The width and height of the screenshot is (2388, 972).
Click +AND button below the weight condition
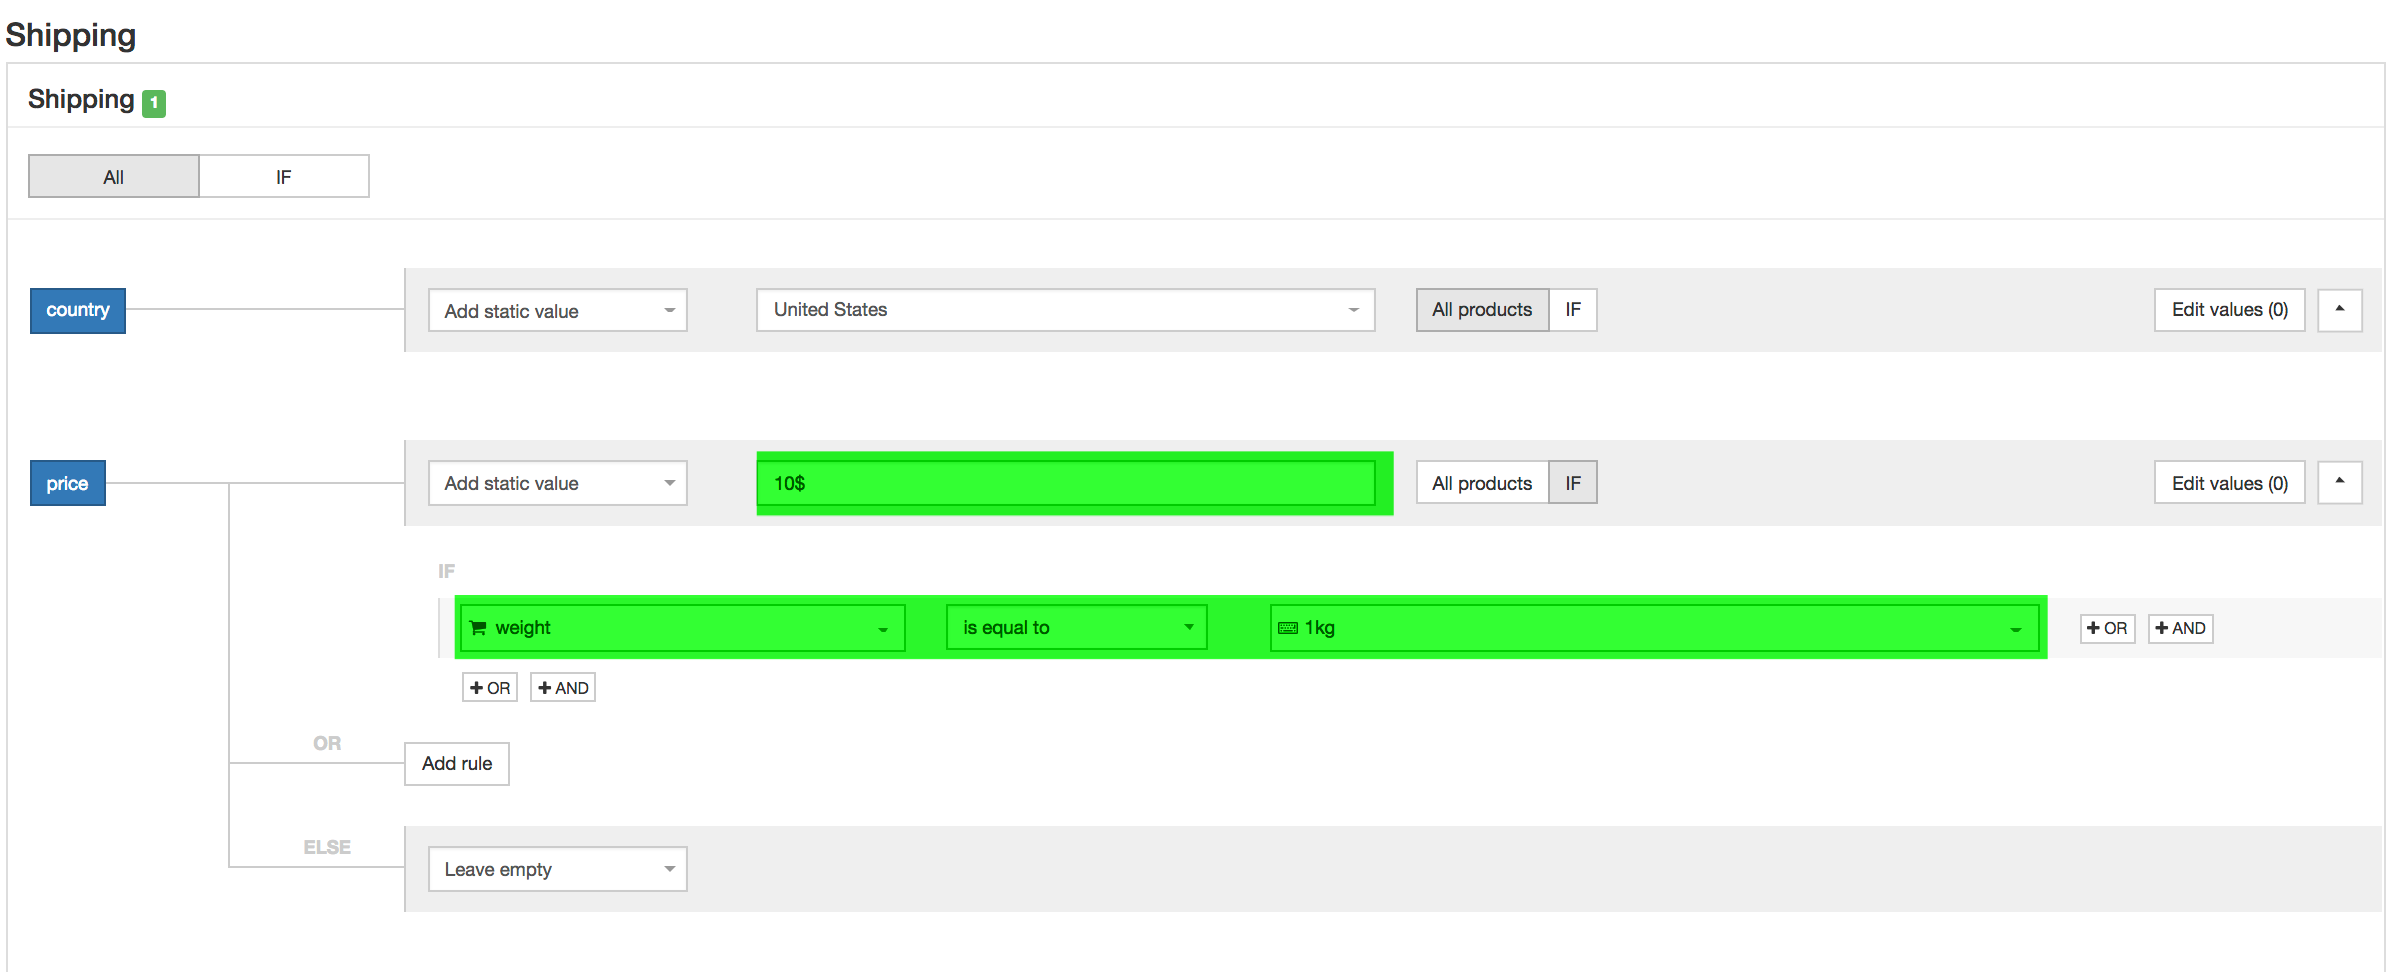563,688
